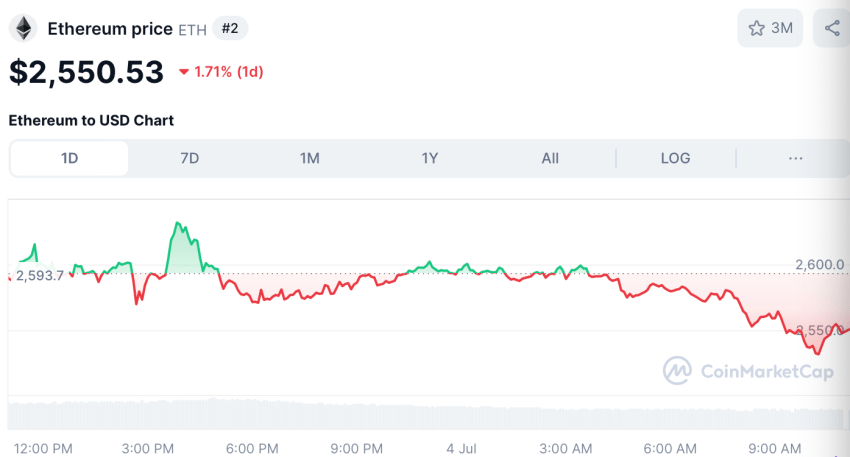Click the 4 Jul date axis marker

pyautogui.click(x=462, y=447)
